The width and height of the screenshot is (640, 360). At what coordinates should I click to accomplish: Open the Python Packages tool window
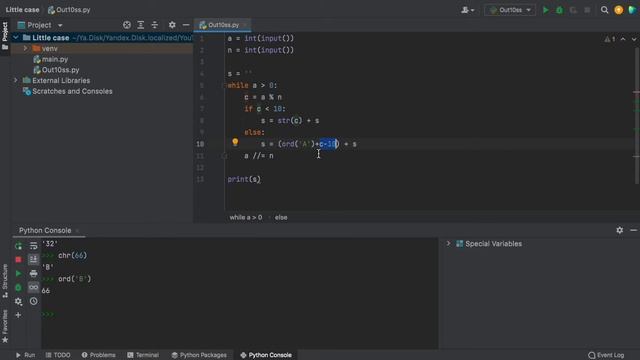pyautogui.click(x=199, y=355)
